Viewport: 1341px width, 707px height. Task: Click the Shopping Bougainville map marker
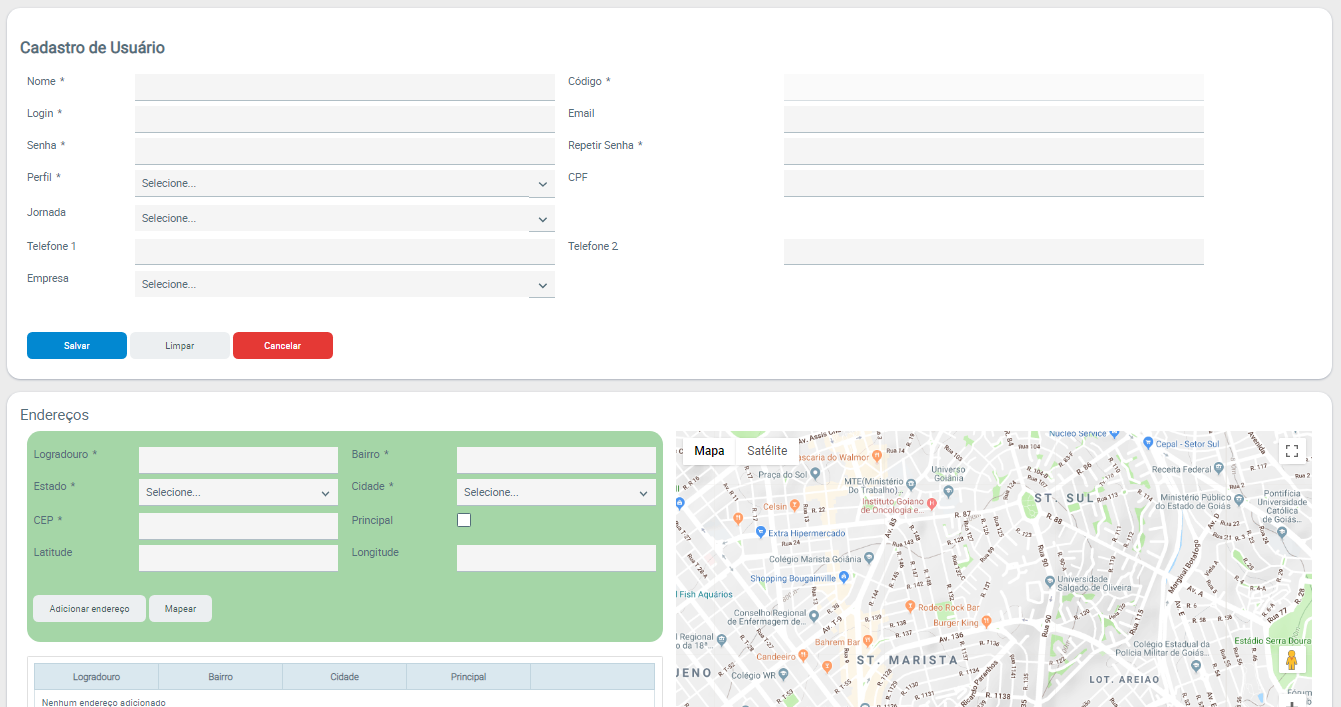(844, 577)
